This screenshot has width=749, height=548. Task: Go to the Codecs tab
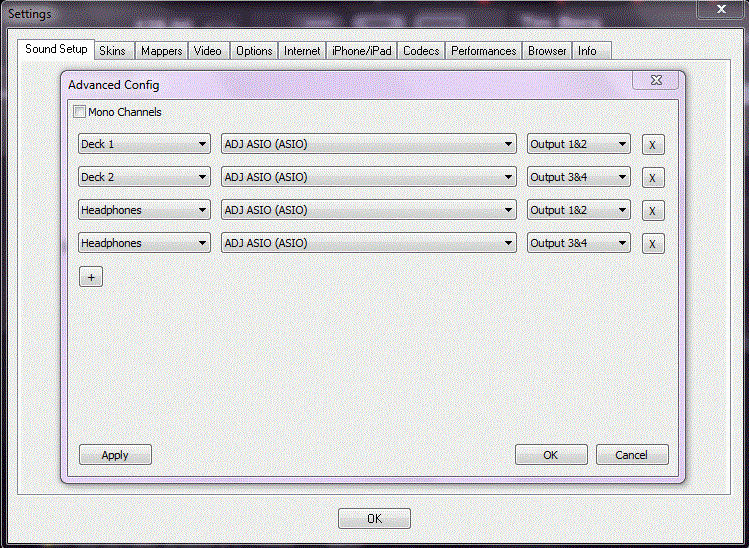pos(421,51)
